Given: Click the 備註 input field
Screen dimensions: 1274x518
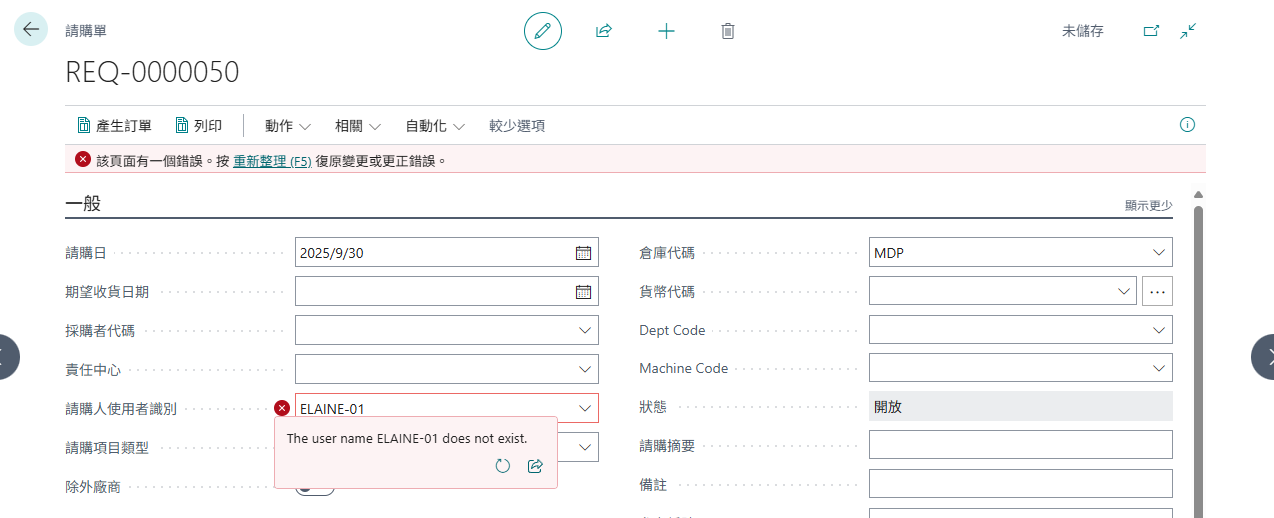Looking at the screenshot, I should [1020, 484].
